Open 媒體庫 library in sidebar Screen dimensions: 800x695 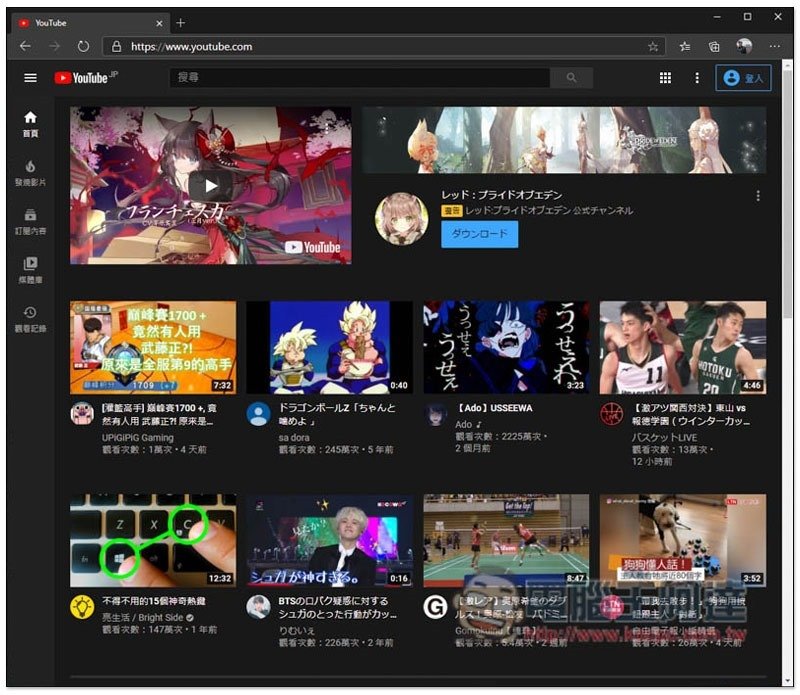[30, 269]
